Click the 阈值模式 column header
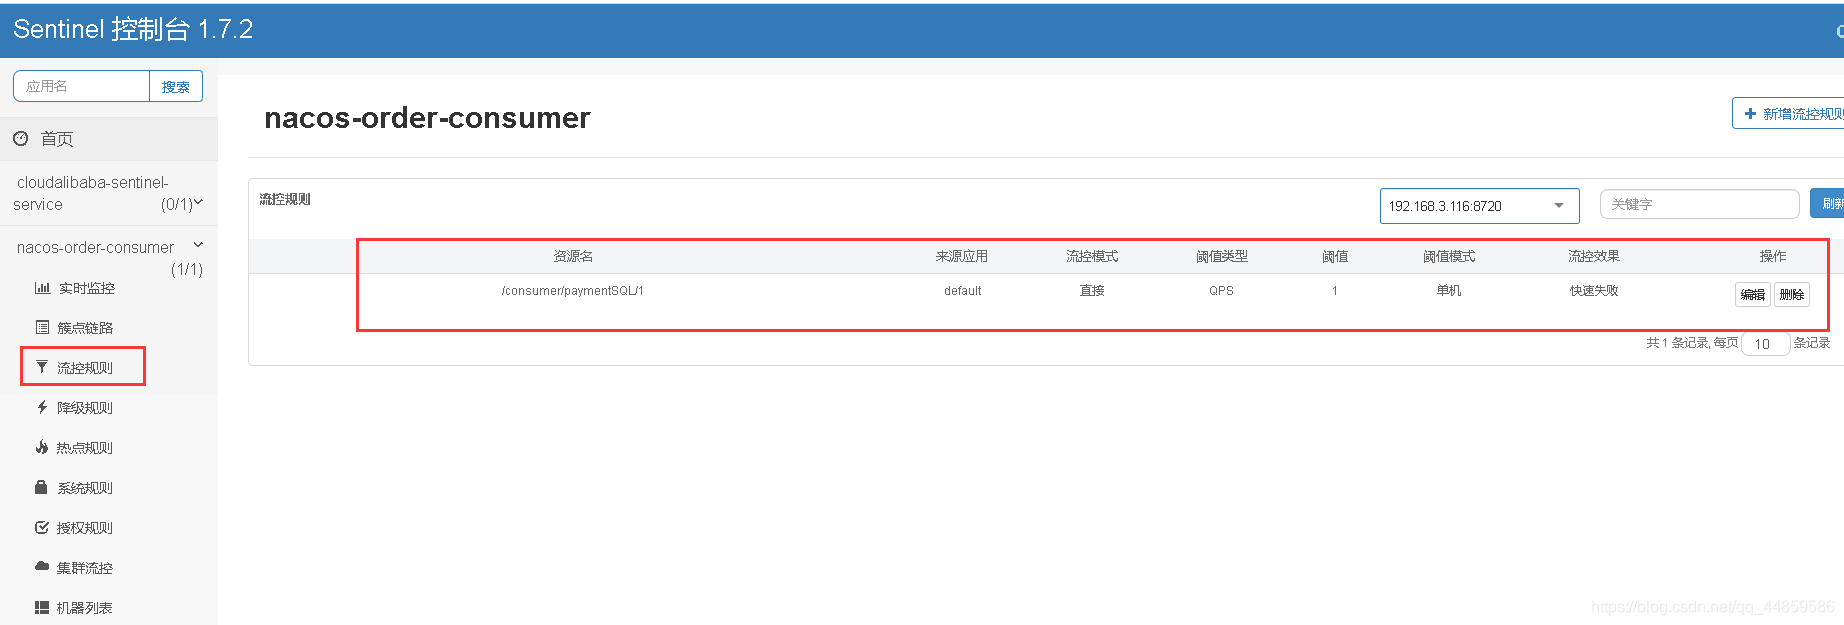Image resolution: width=1844 pixels, height=625 pixels. [x=1449, y=257]
